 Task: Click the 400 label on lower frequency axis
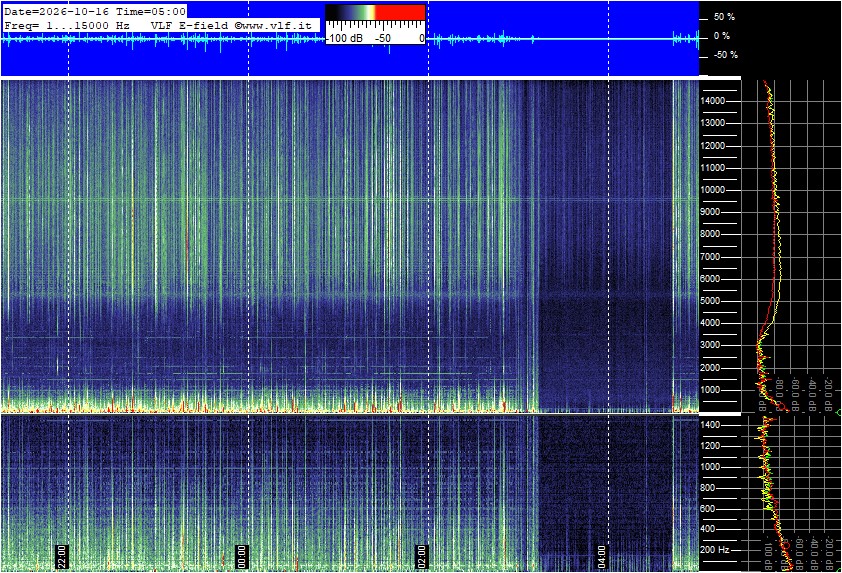708,529
